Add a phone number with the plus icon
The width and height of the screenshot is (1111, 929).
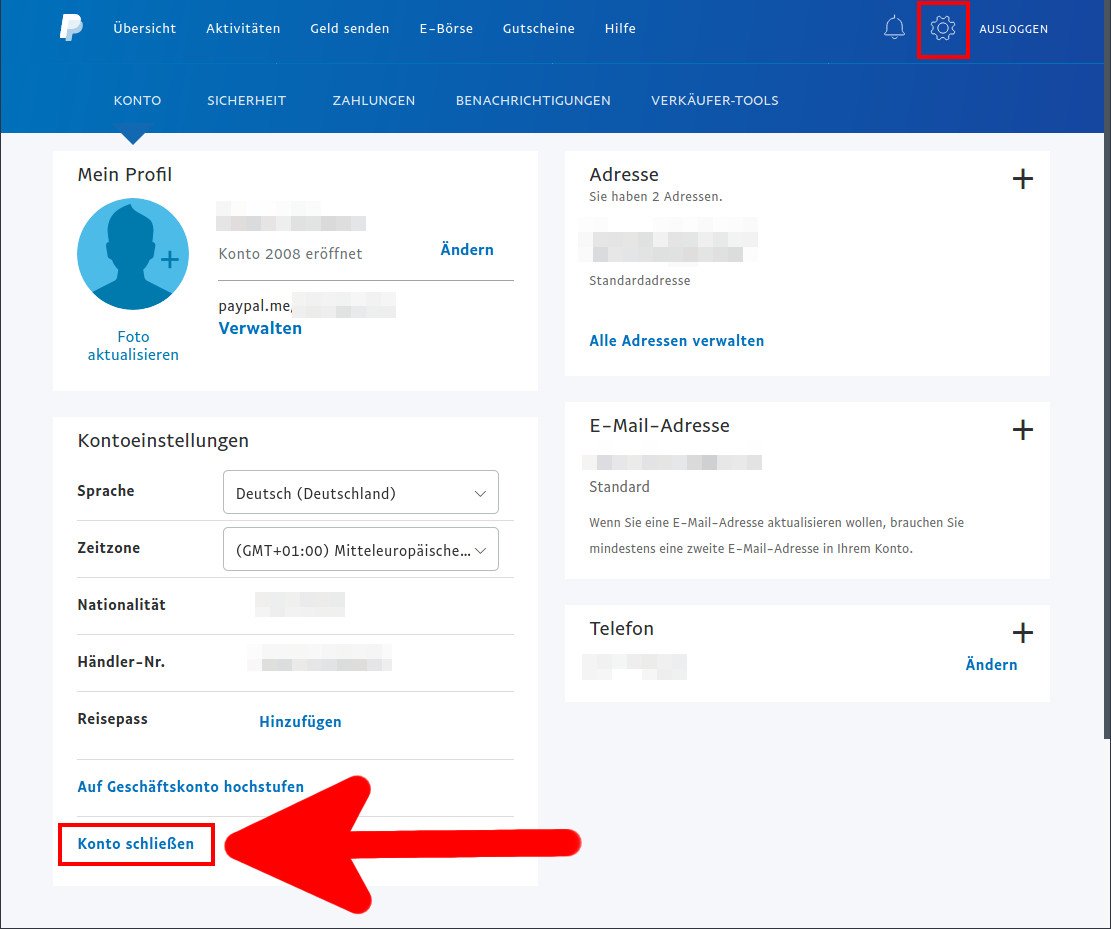(x=1023, y=632)
